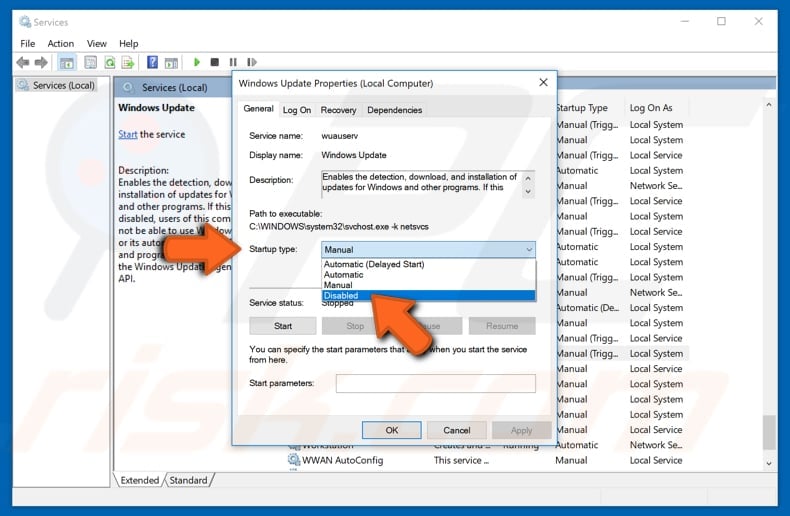
Task: Click the Resume button in dialog
Action: pos(502,326)
